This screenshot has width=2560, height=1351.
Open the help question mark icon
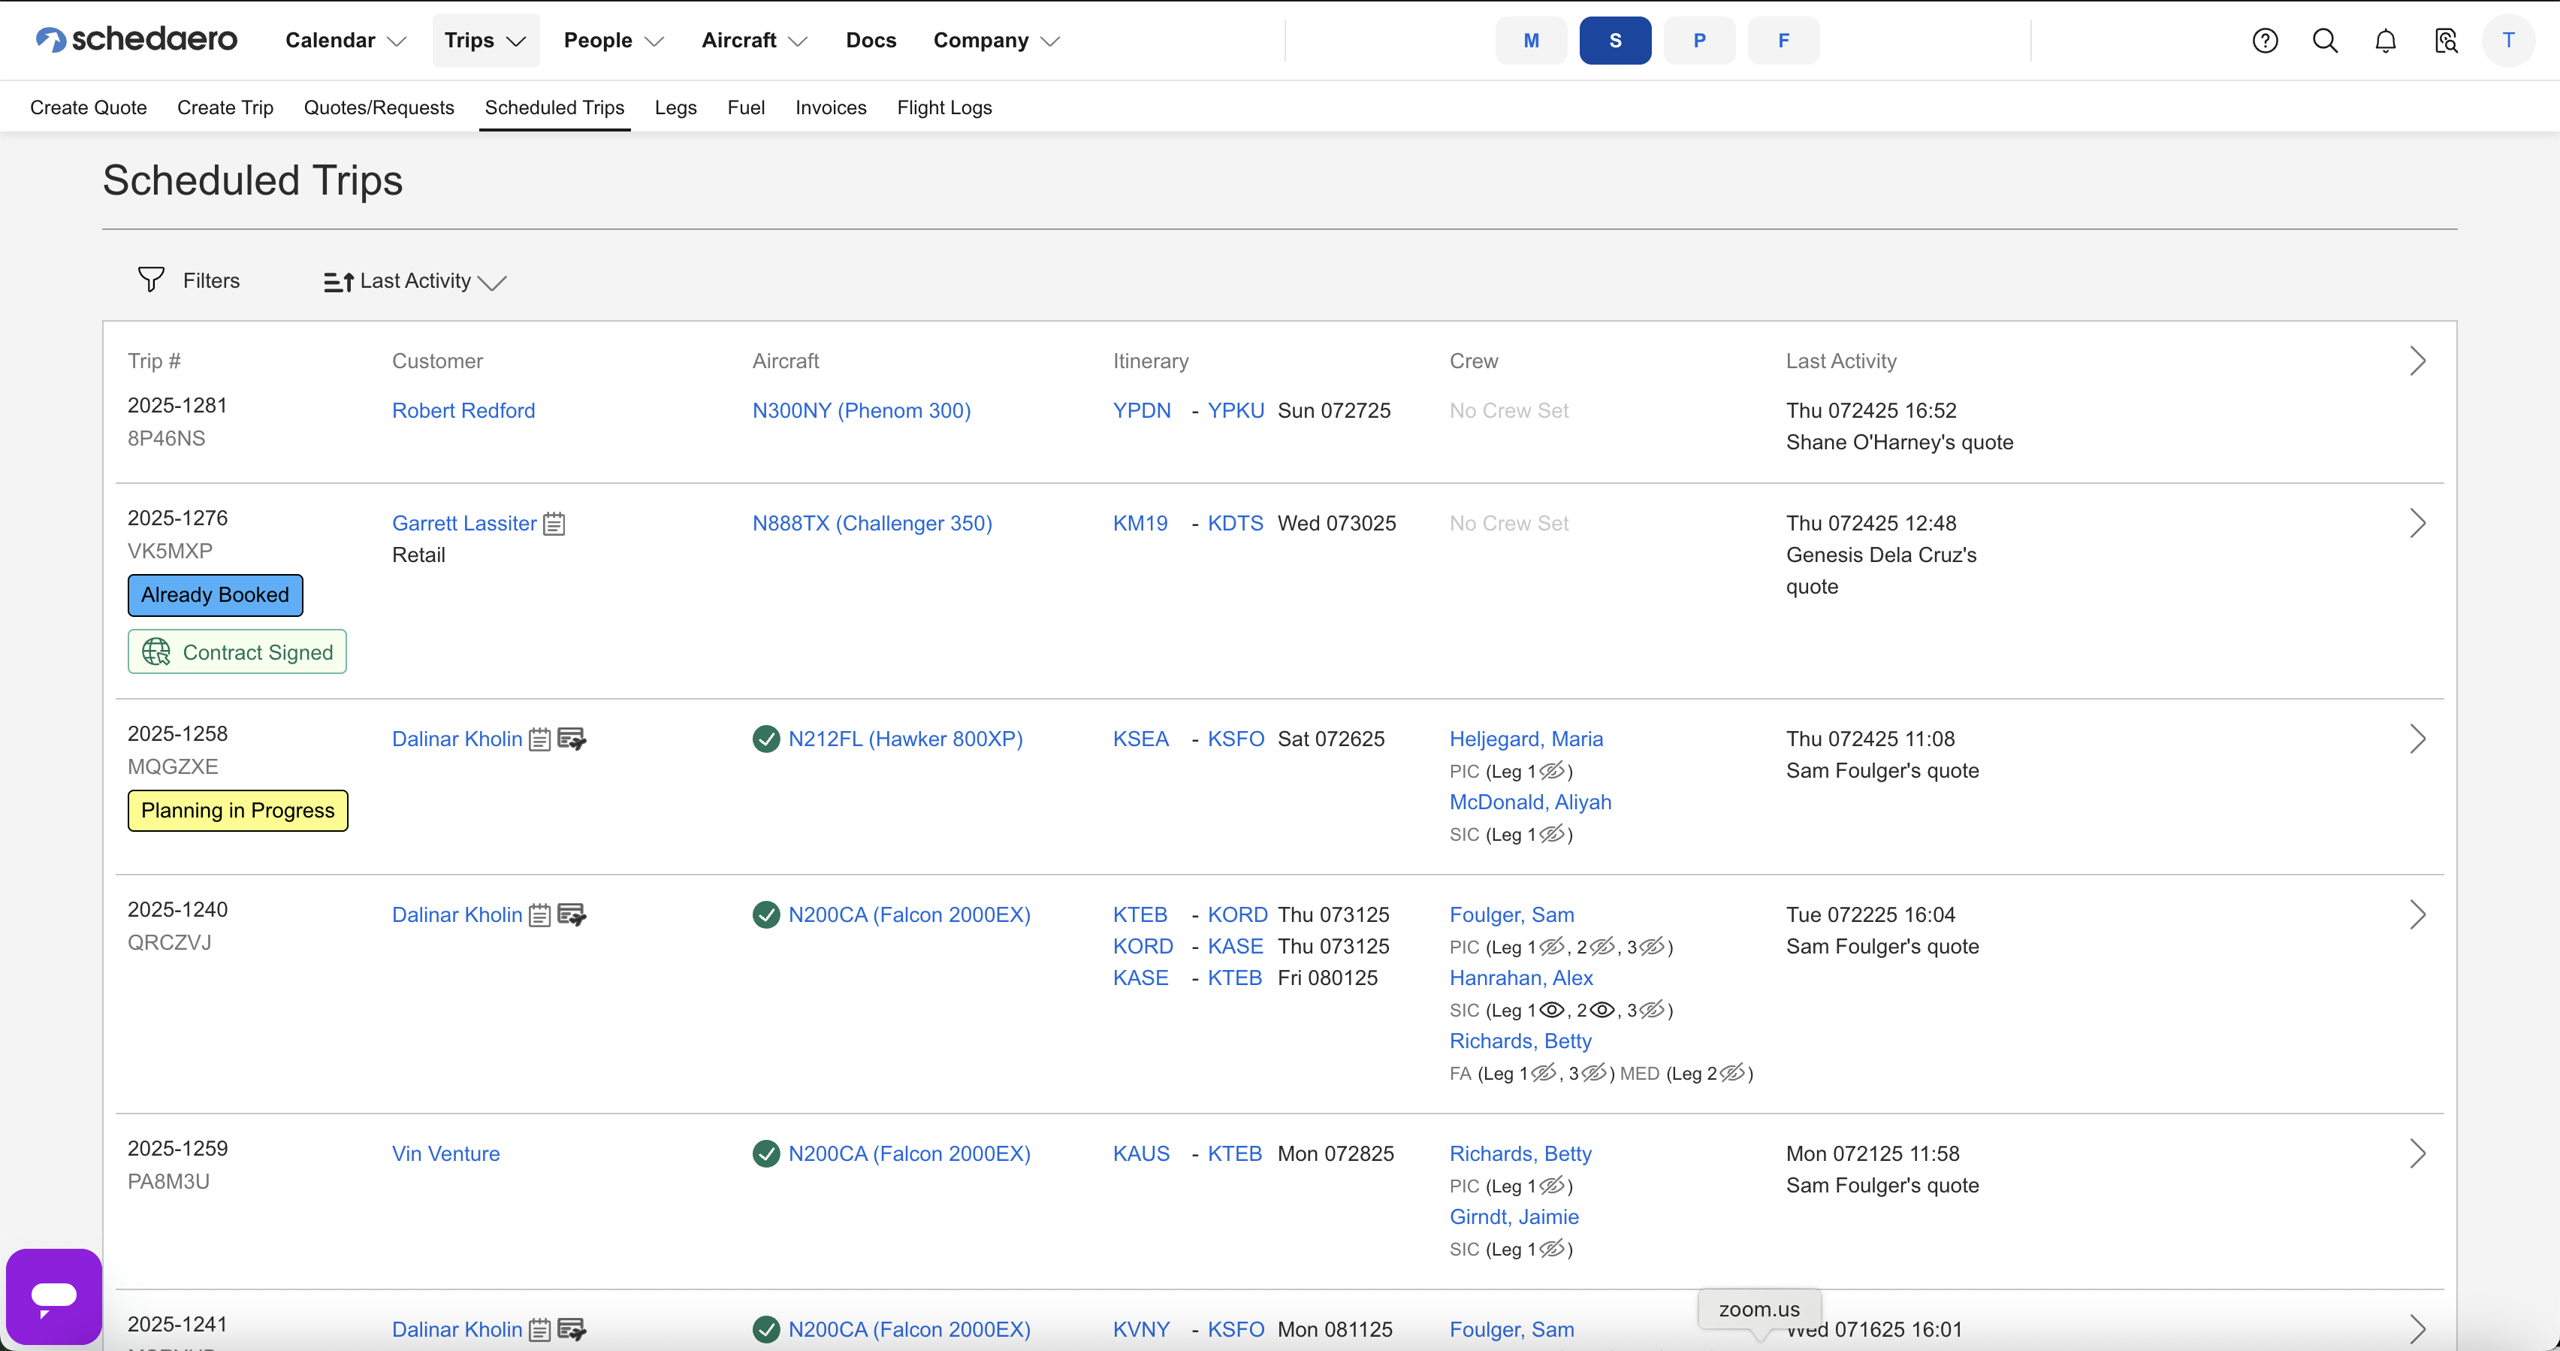point(2264,40)
